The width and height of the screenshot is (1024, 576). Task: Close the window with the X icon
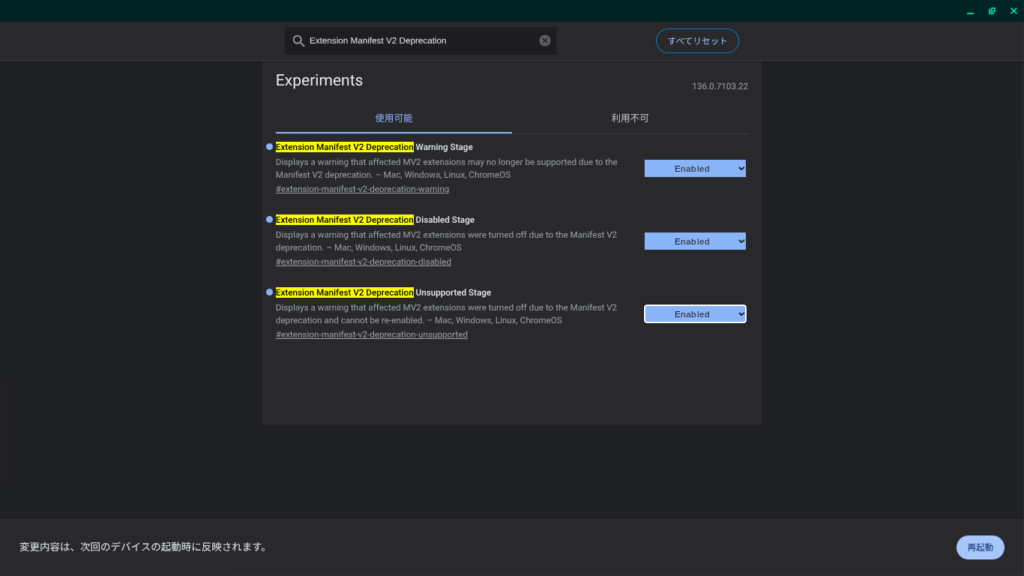(1013, 11)
